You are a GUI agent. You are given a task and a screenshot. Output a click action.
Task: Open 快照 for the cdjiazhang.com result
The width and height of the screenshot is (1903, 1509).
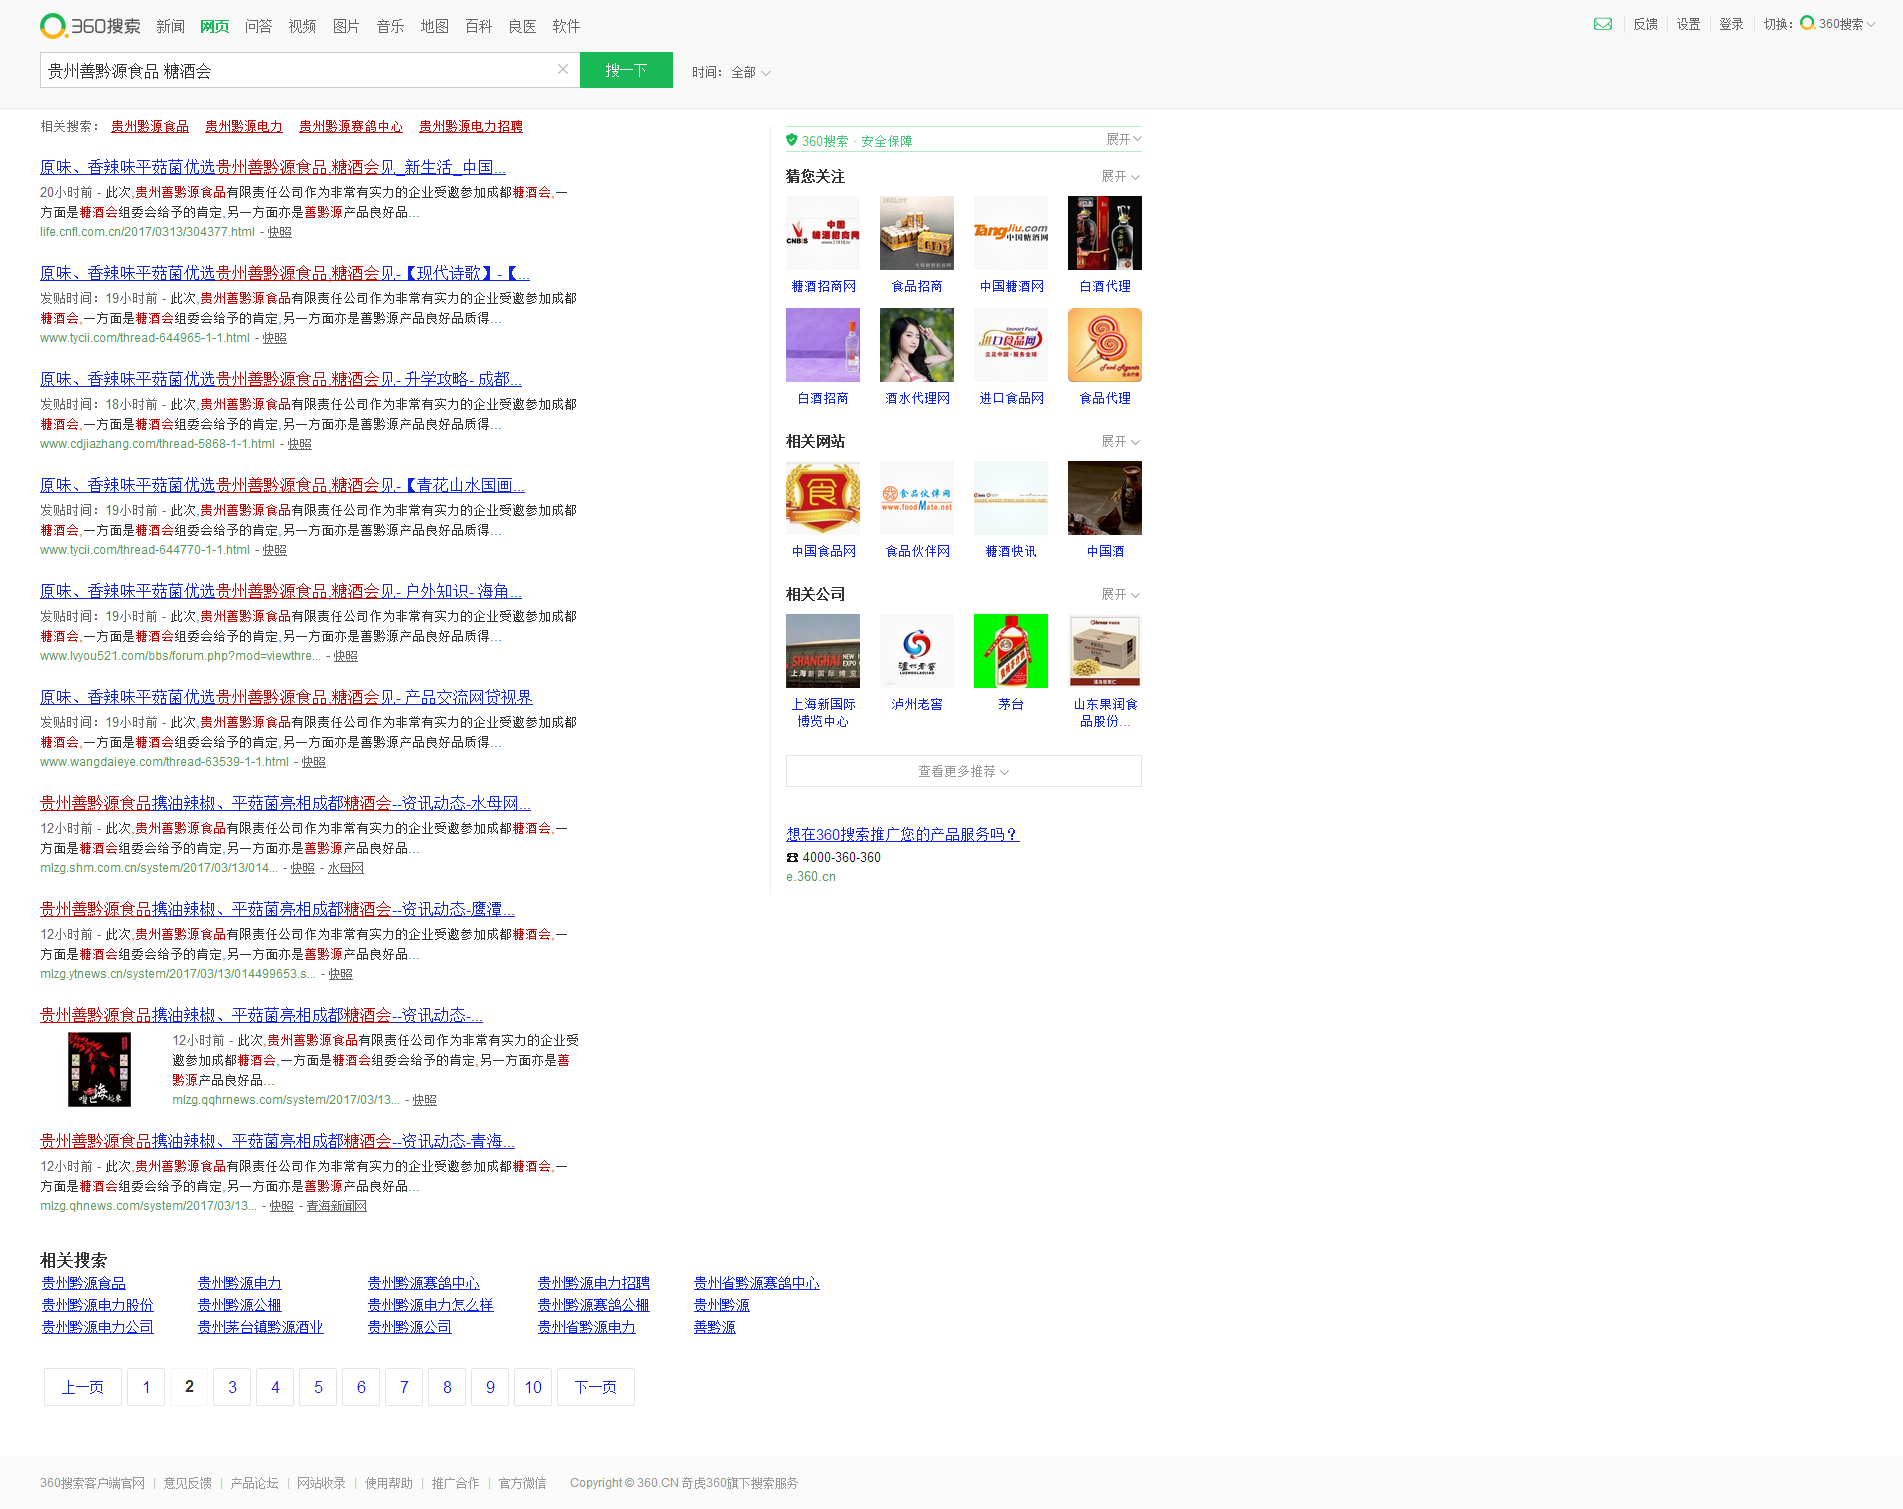click(x=299, y=444)
